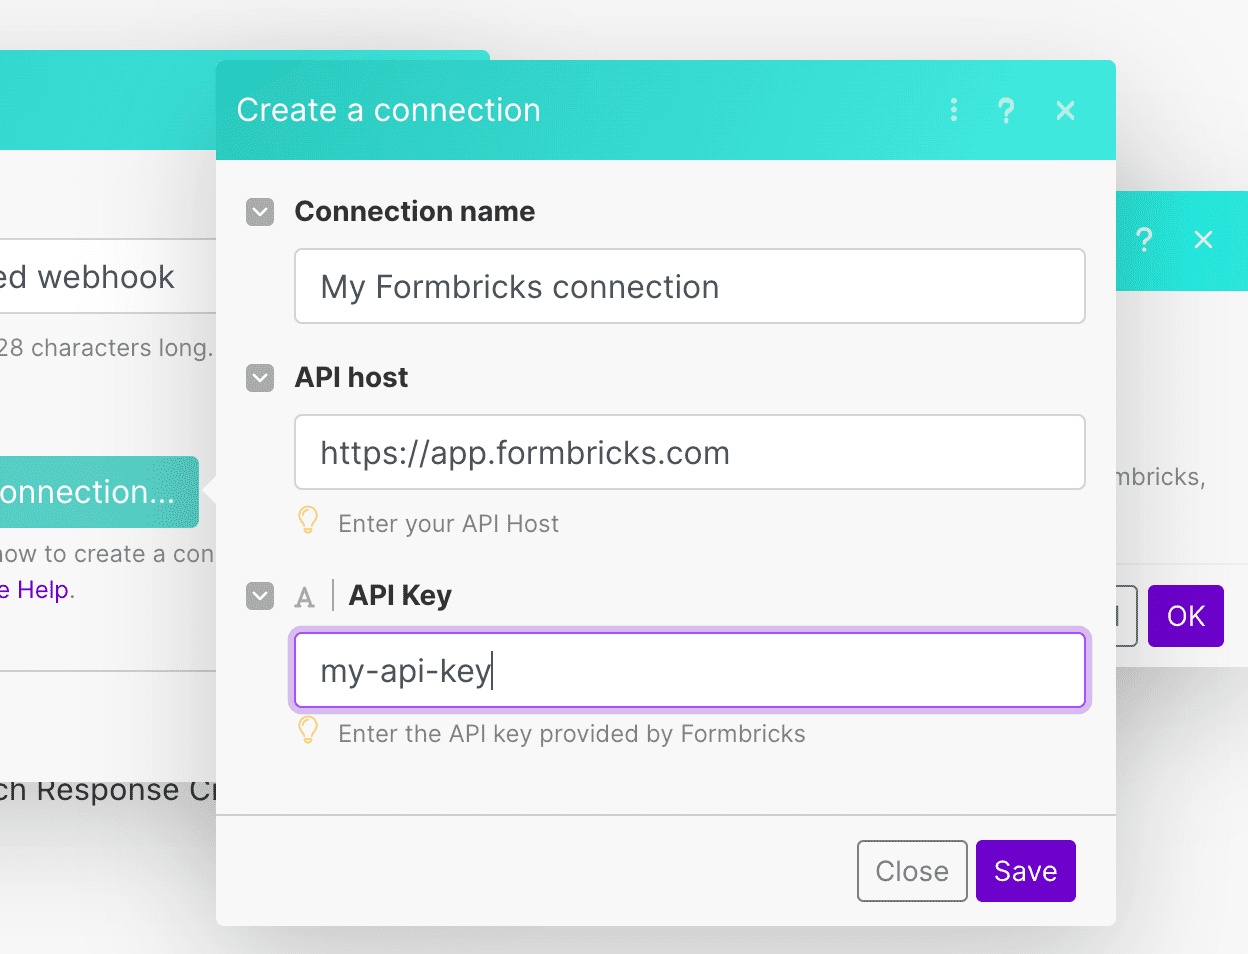Click the Connection name input field
Image resolution: width=1248 pixels, height=954 pixels.
click(x=689, y=287)
